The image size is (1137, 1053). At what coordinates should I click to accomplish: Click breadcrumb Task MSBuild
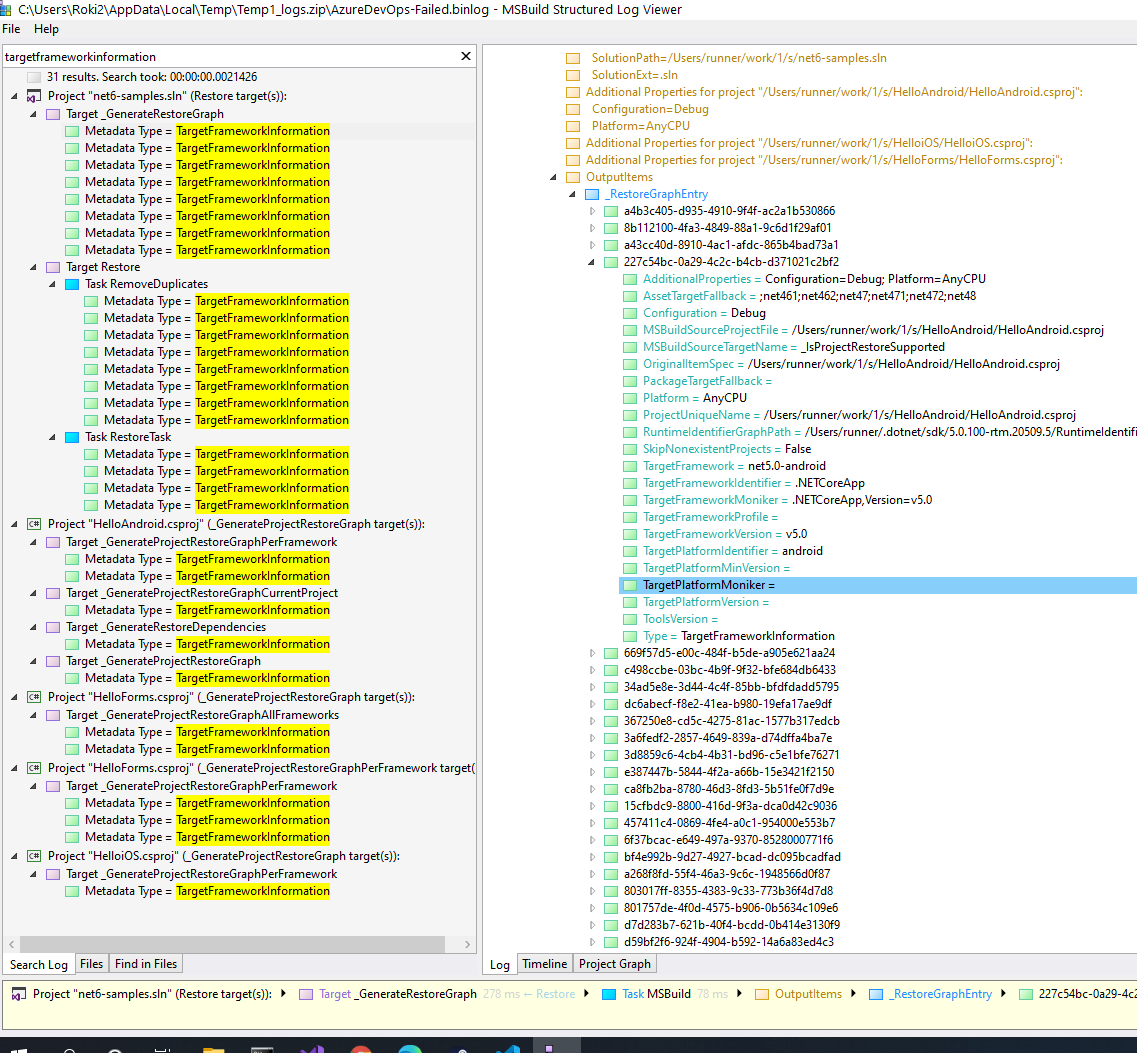pos(656,994)
